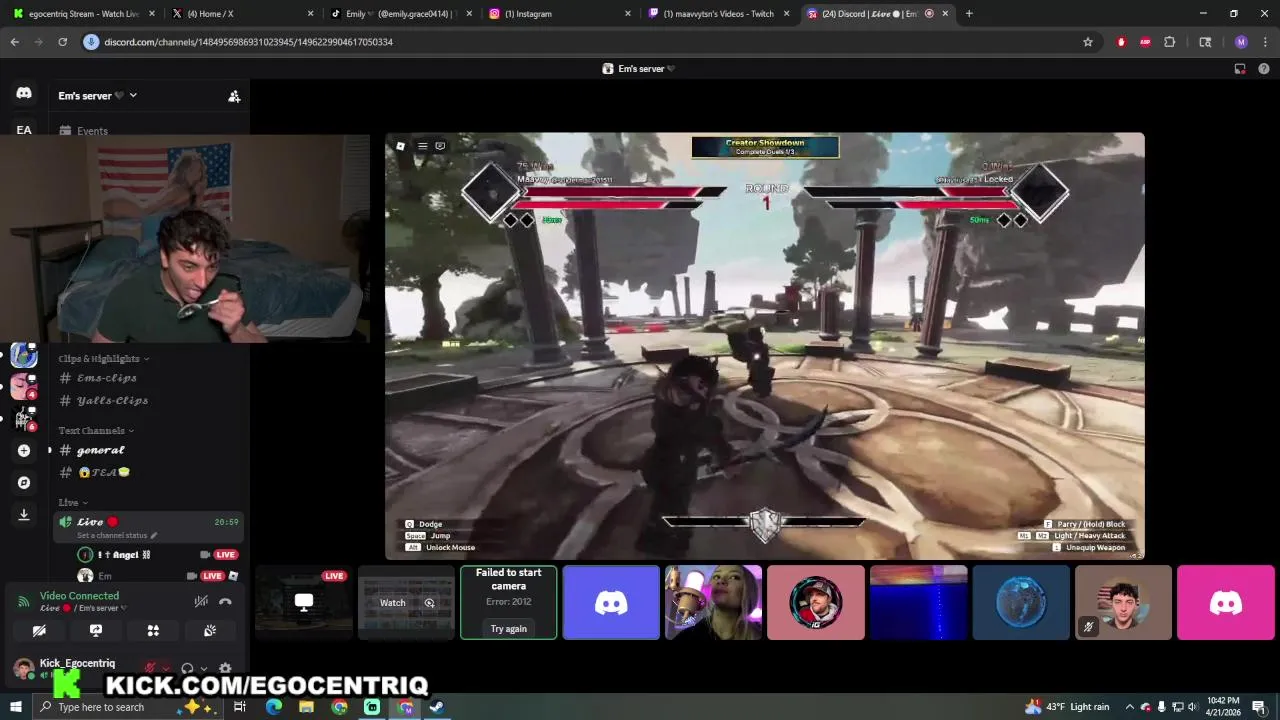Reload the page in Chrome

coord(62,42)
